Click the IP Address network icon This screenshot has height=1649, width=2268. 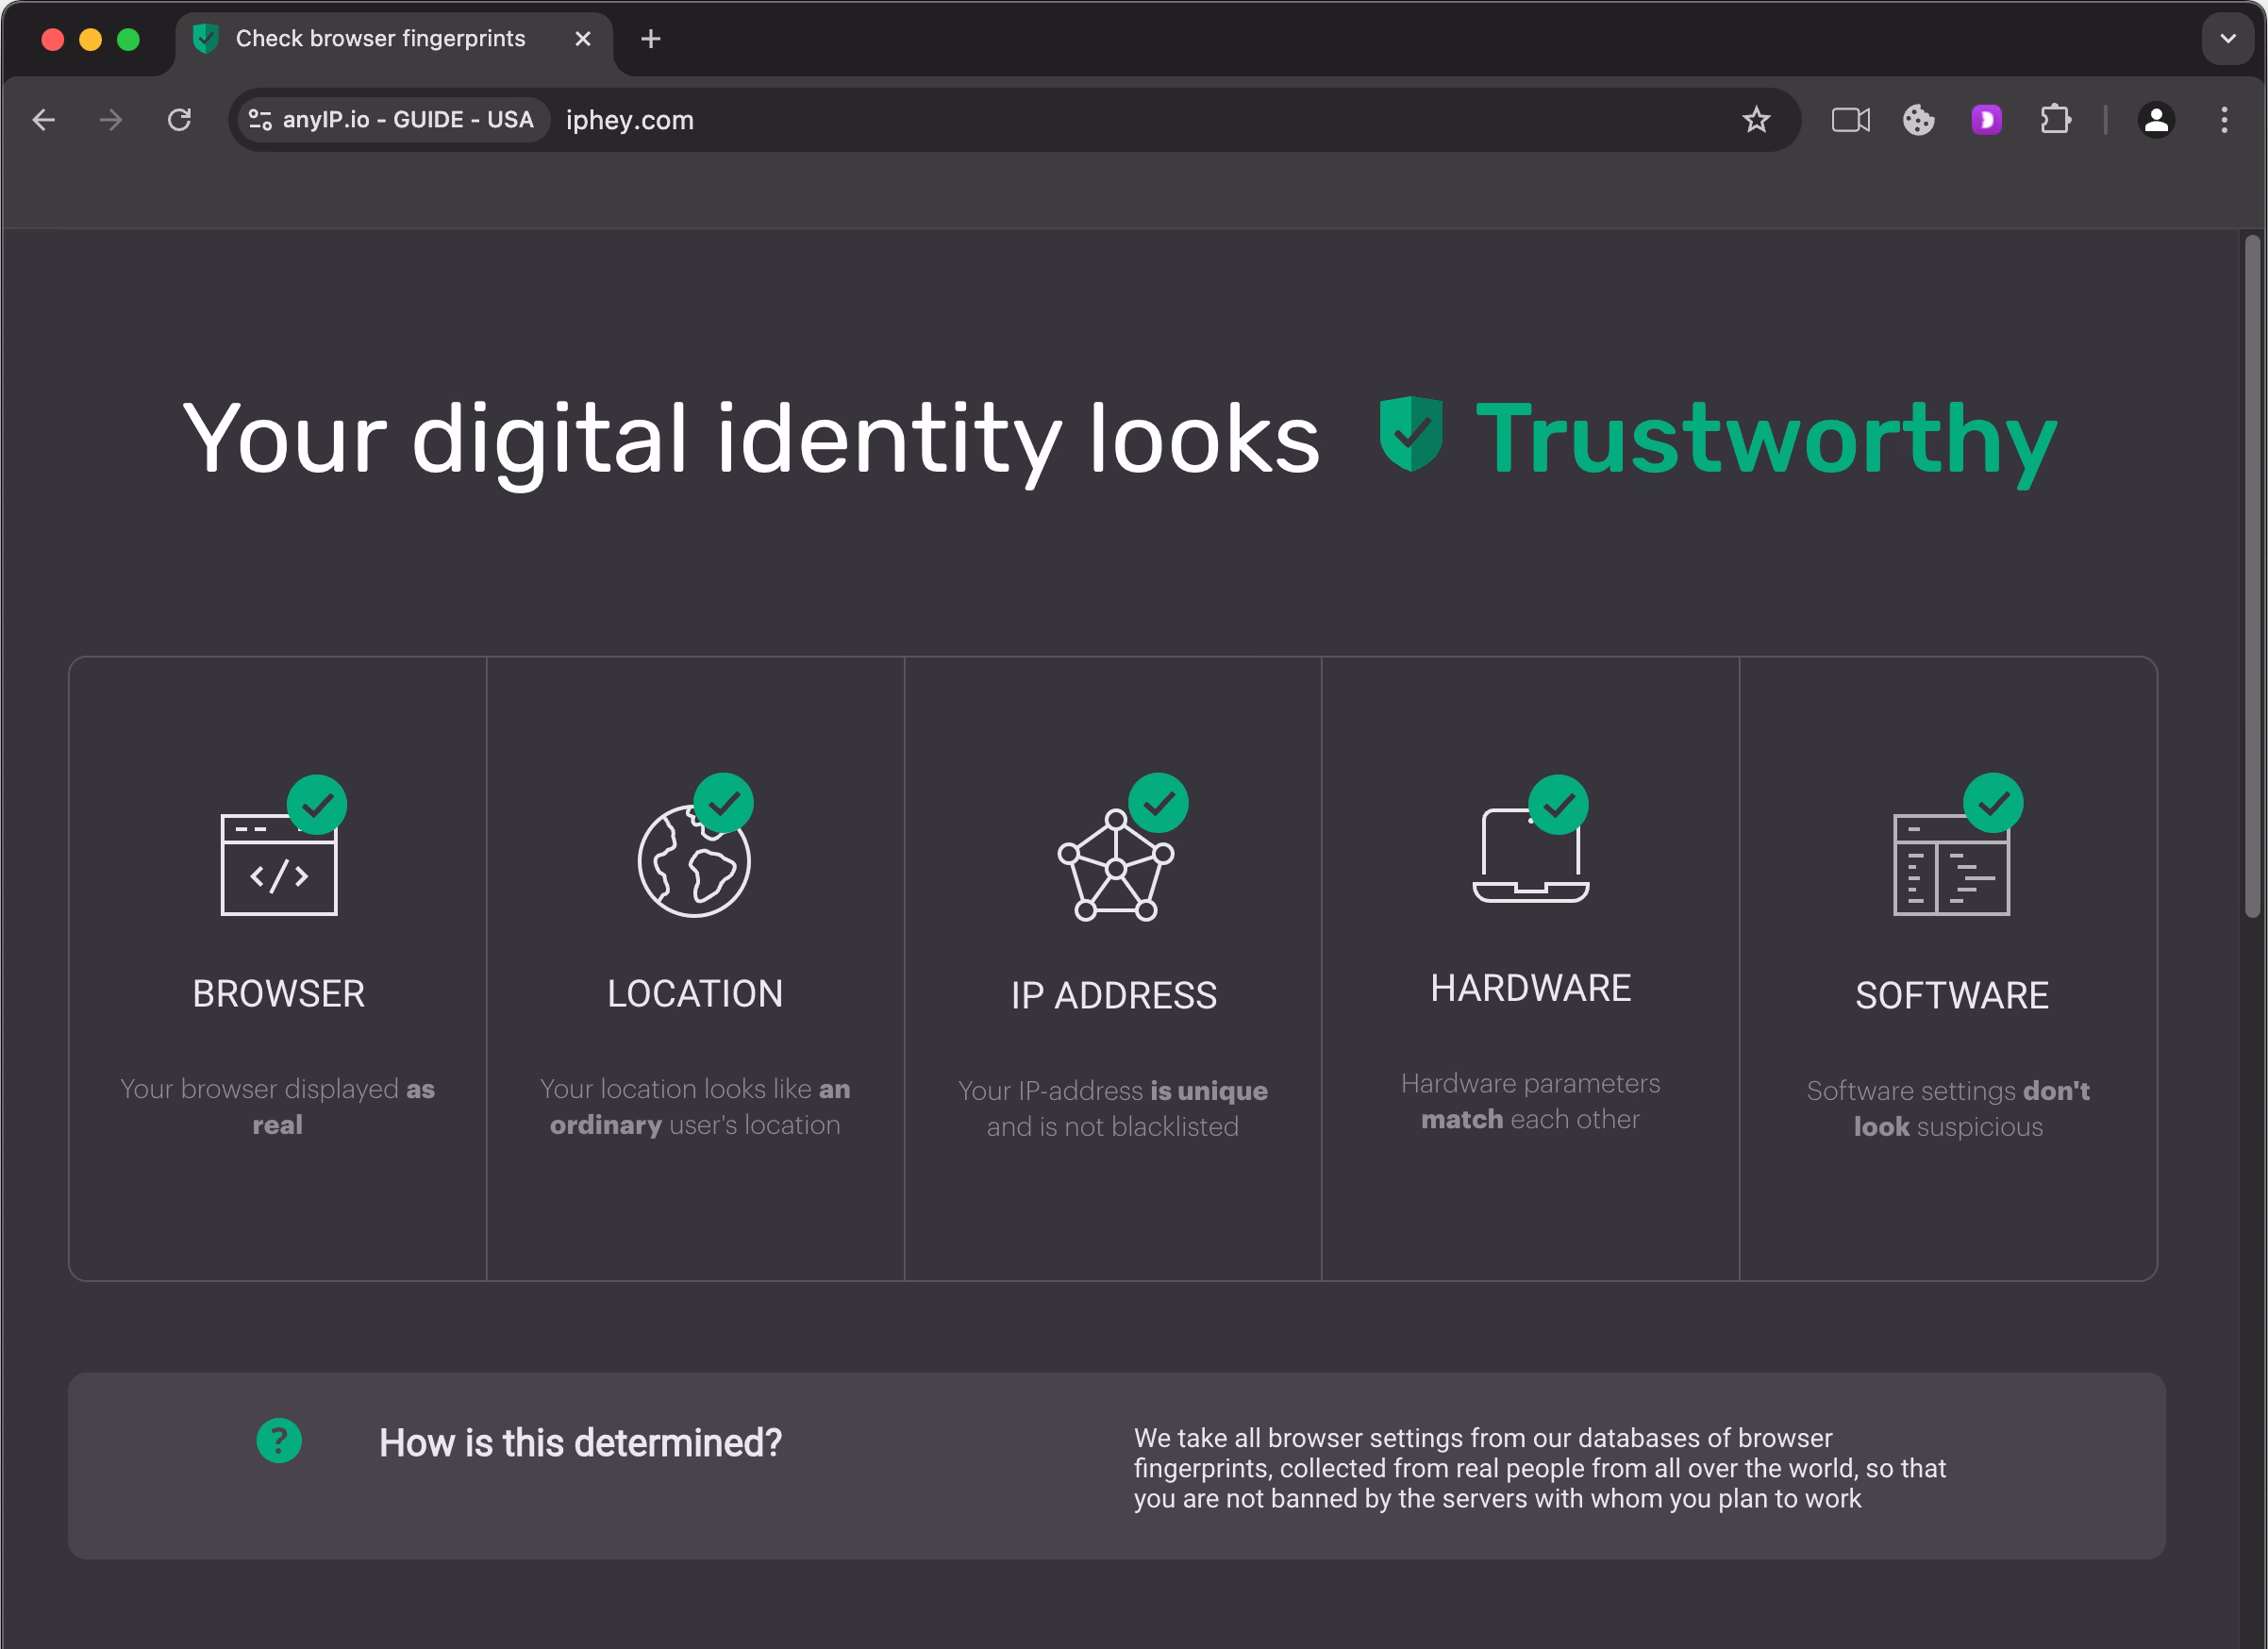click(x=1115, y=865)
